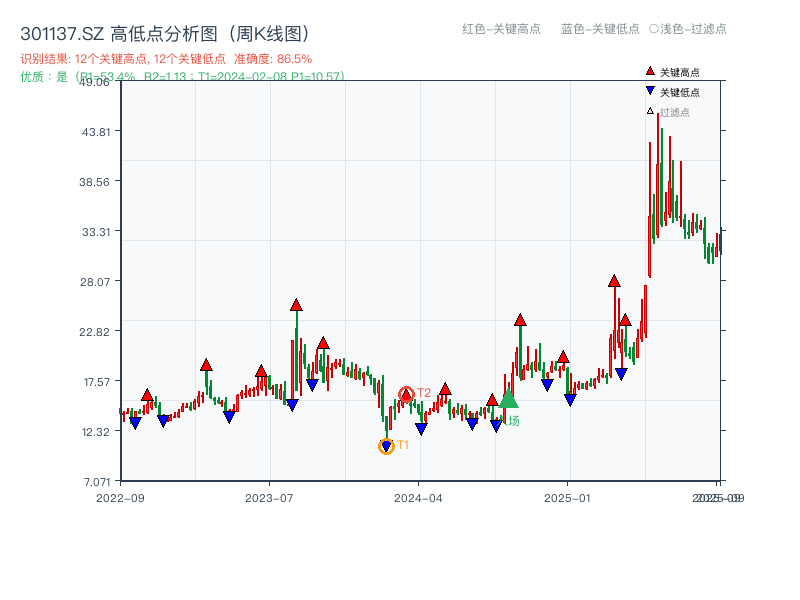Click the T1 circled low-point marker
The width and height of the screenshot is (800, 600).
coord(385,444)
